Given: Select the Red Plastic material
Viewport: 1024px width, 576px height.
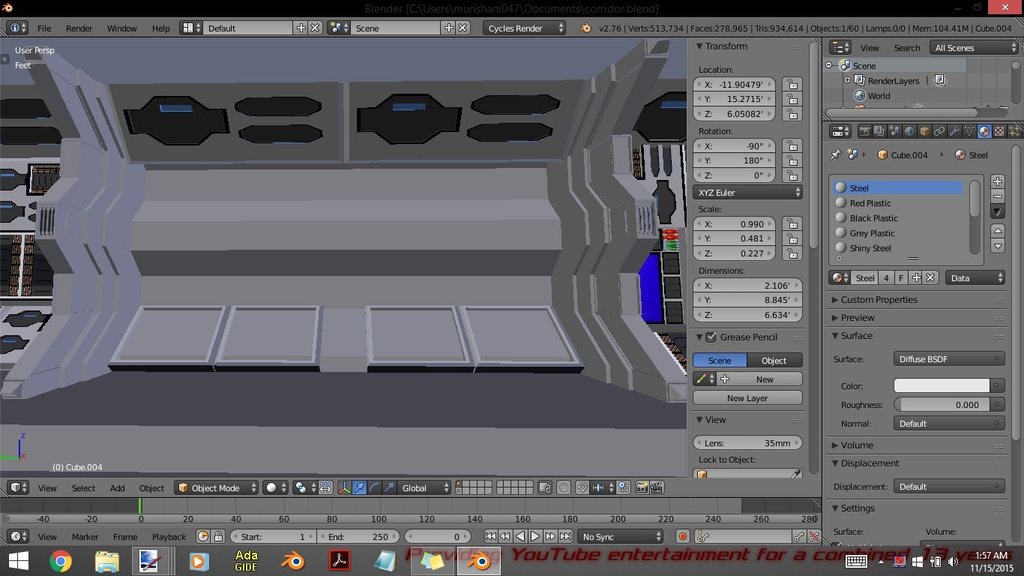Looking at the screenshot, I should point(870,203).
